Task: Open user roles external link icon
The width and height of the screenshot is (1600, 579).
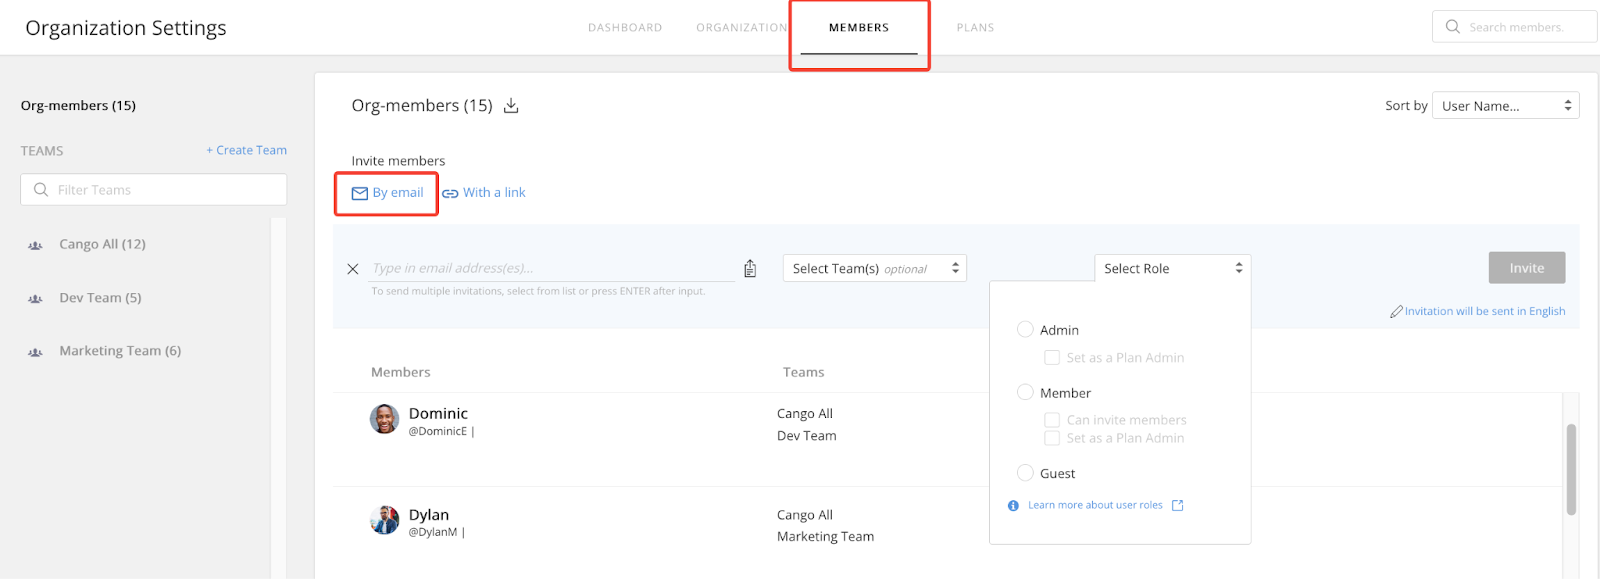Action: pyautogui.click(x=1177, y=505)
